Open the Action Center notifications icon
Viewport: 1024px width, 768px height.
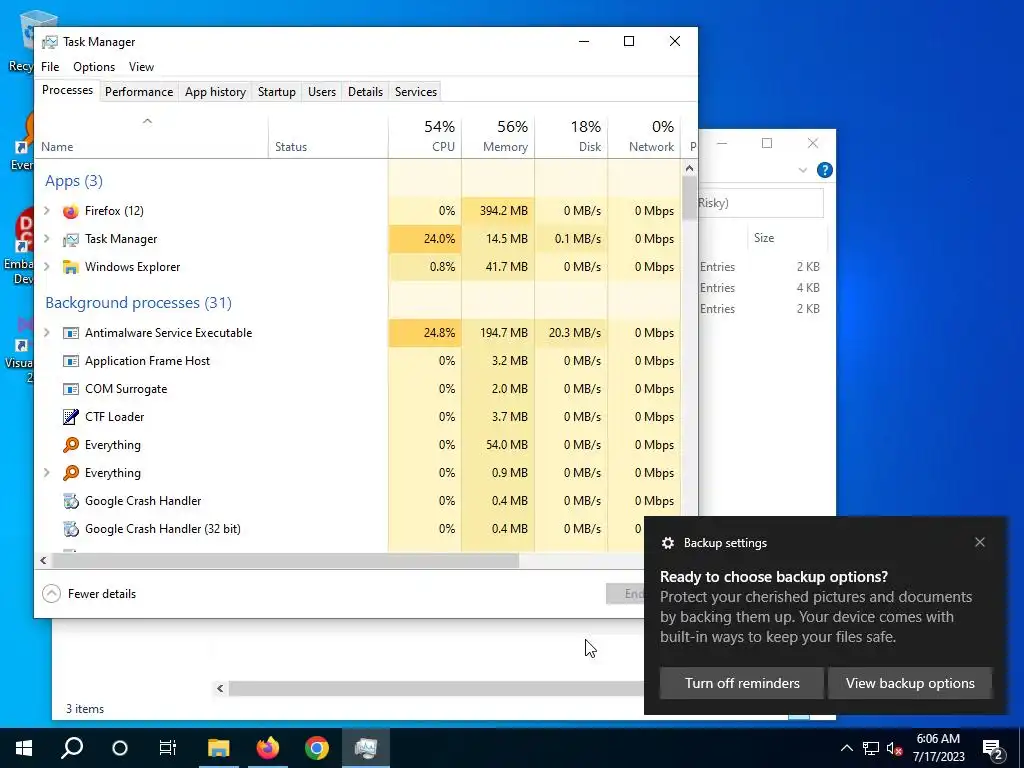point(993,748)
